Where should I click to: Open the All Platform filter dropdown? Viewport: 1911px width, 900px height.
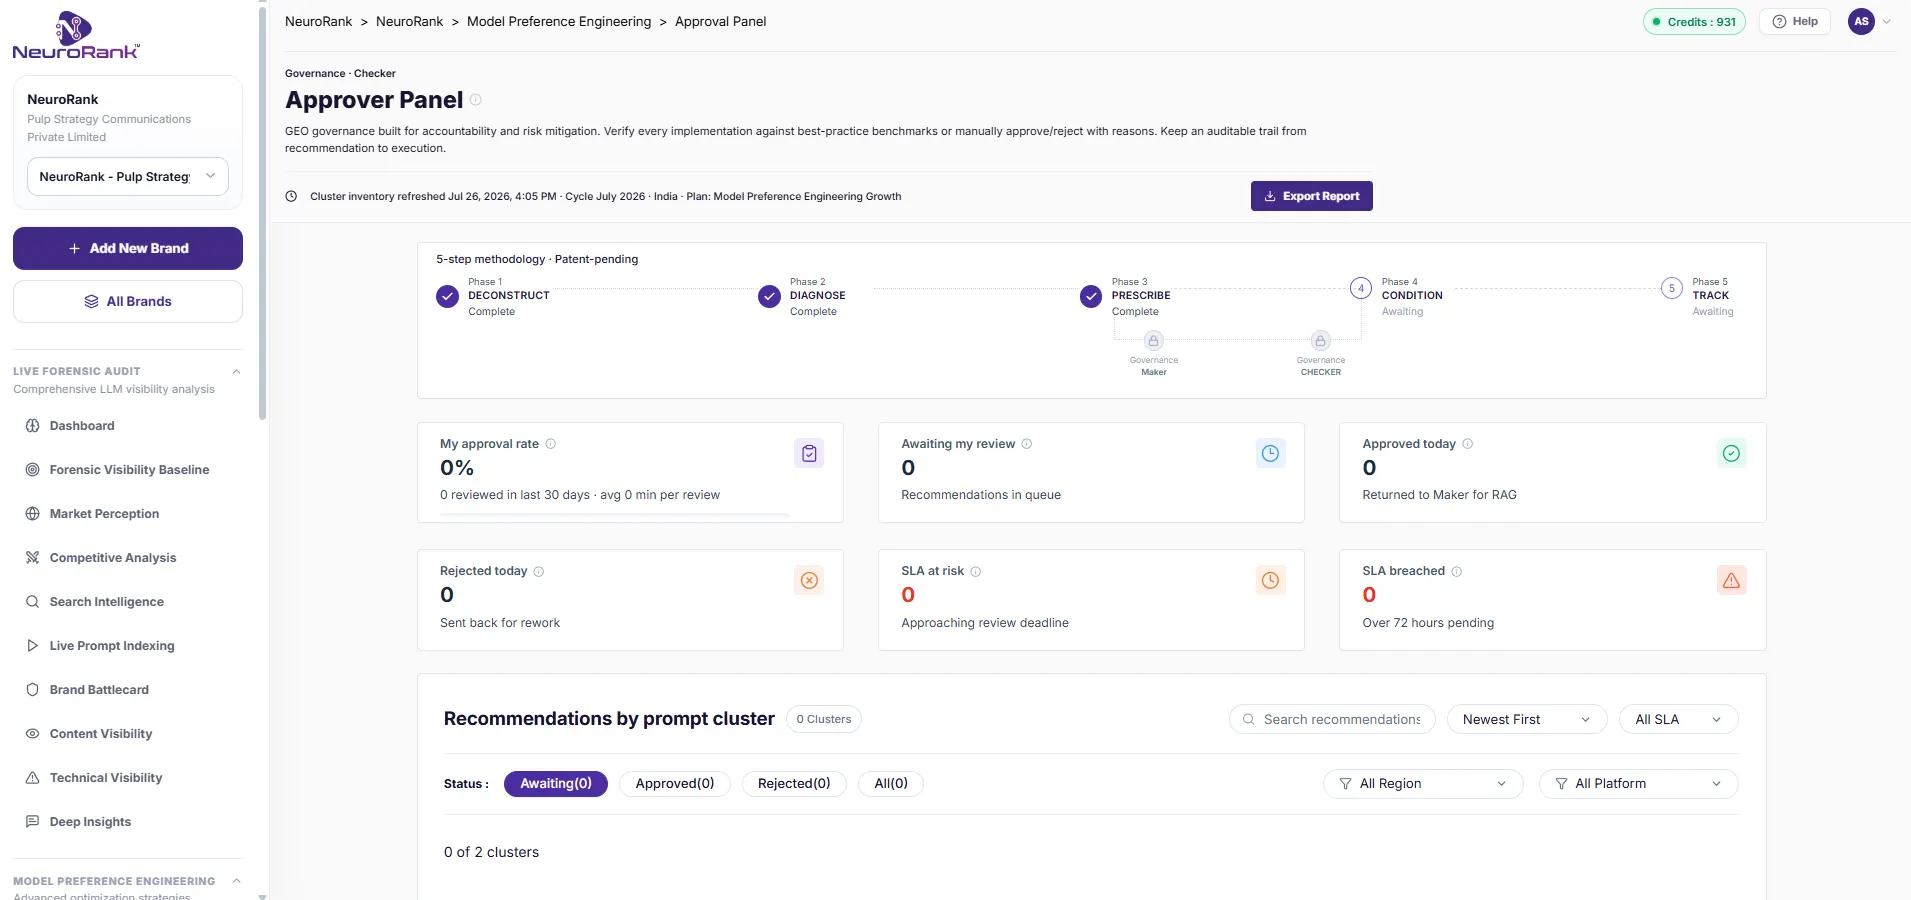pyautogui.click(x=1639, y=784)
